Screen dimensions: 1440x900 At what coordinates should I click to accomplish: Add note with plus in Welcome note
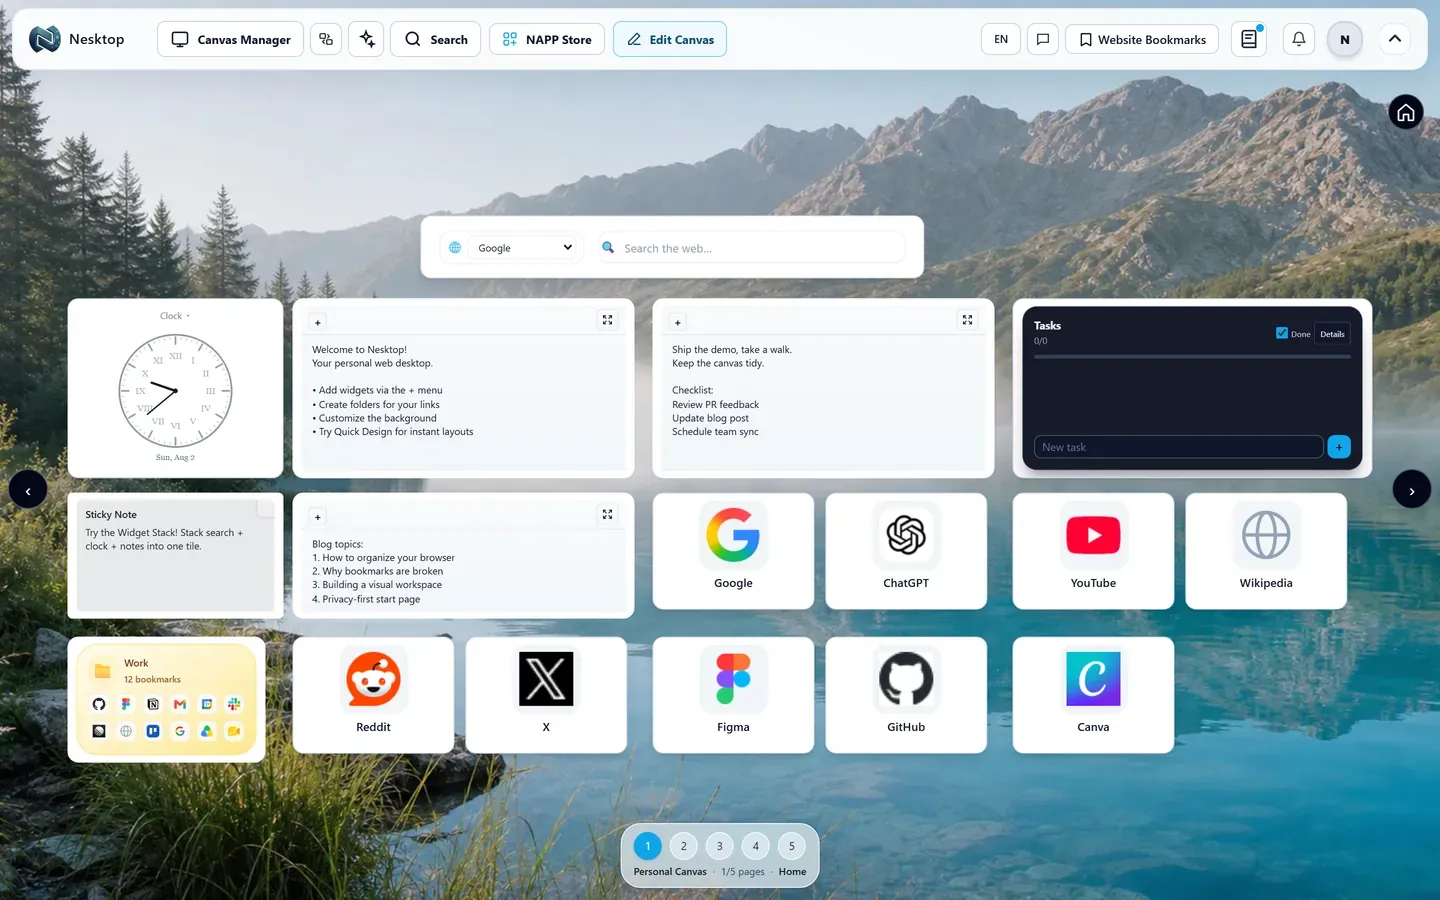coord(318,322)
